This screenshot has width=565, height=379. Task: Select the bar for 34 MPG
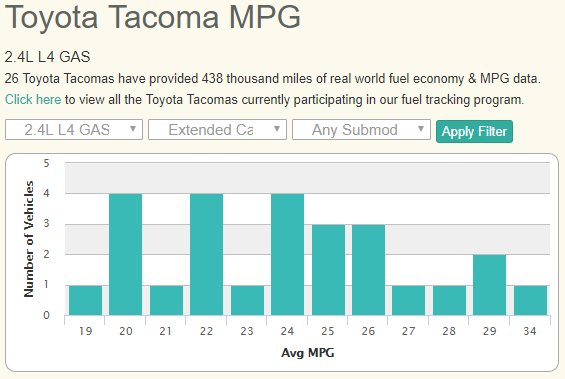530,300
